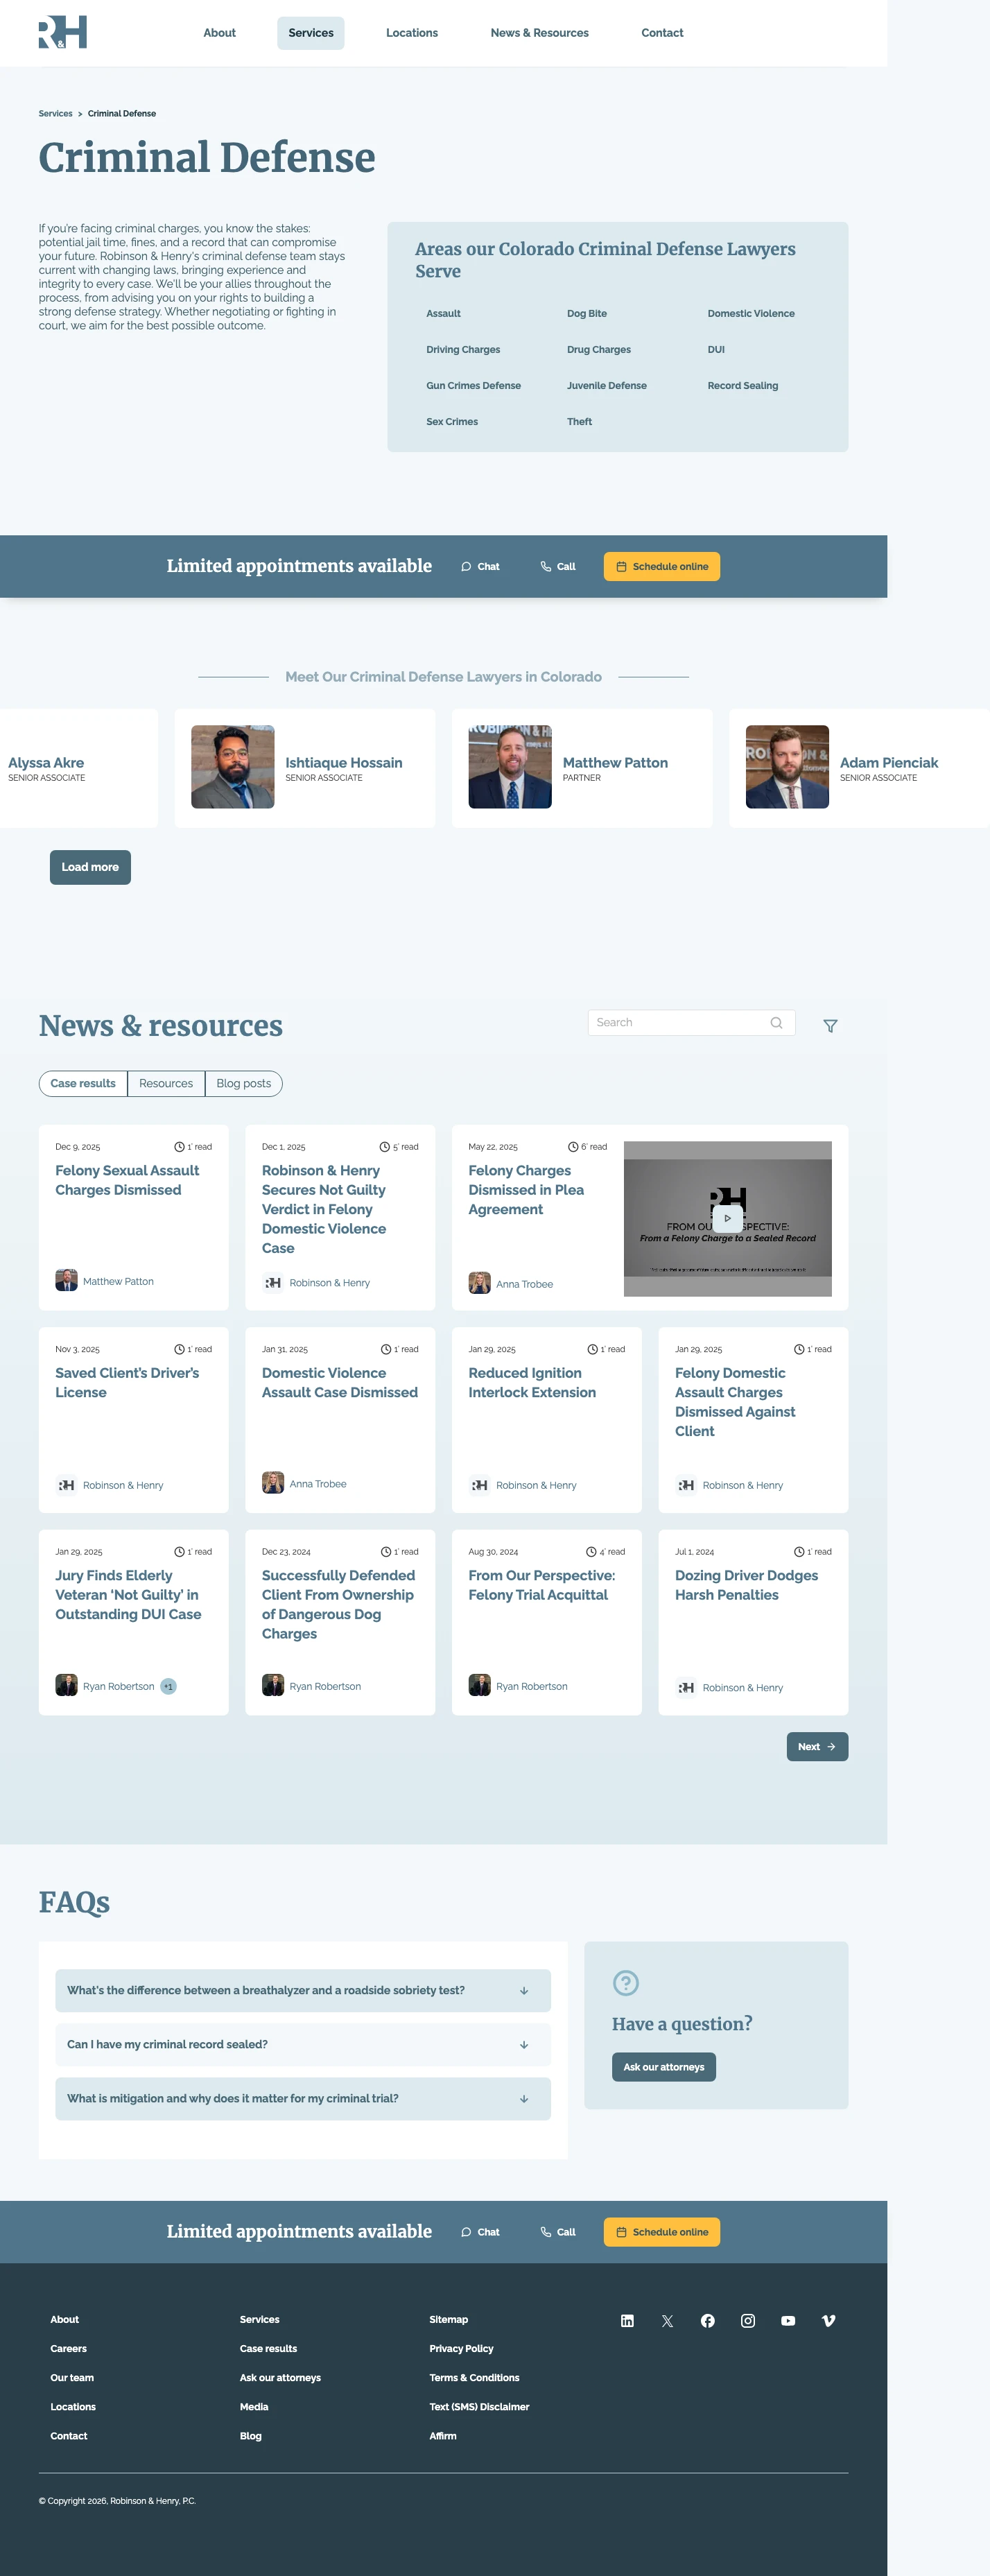Open the Juvenile Defense link
The height and width of the screenshot is (2576, 990).
(607, 386)
